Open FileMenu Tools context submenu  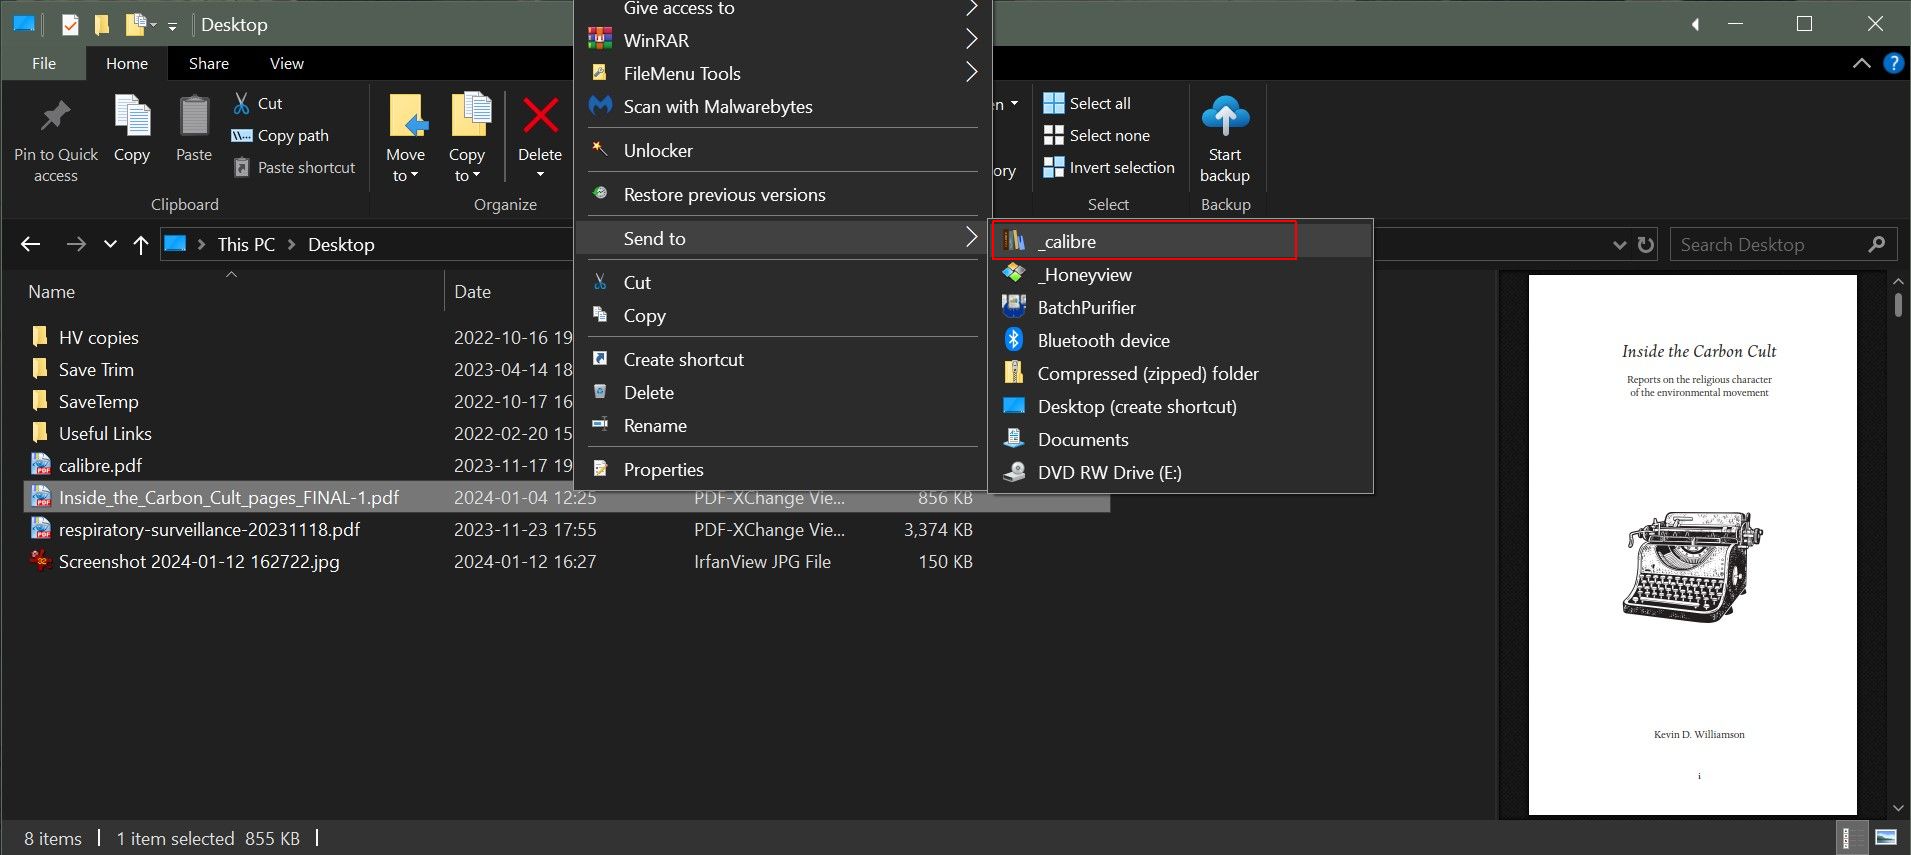781,73
